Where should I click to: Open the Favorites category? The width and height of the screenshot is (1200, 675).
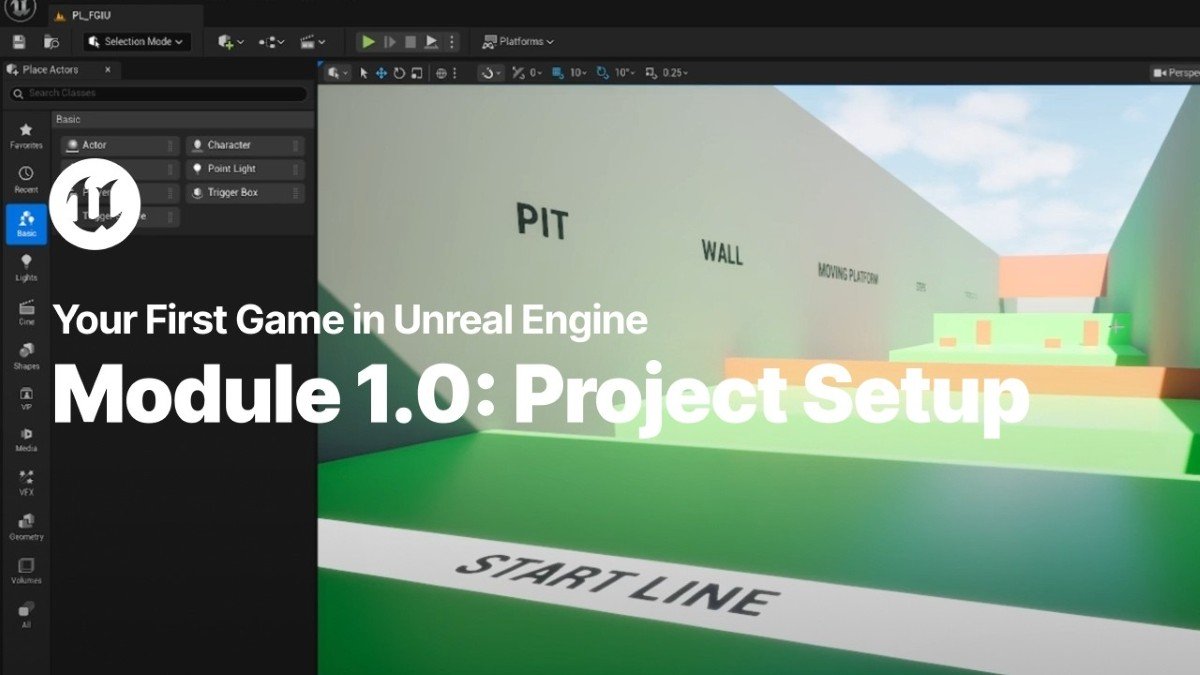pyautogui.click(x=26, y=136)
